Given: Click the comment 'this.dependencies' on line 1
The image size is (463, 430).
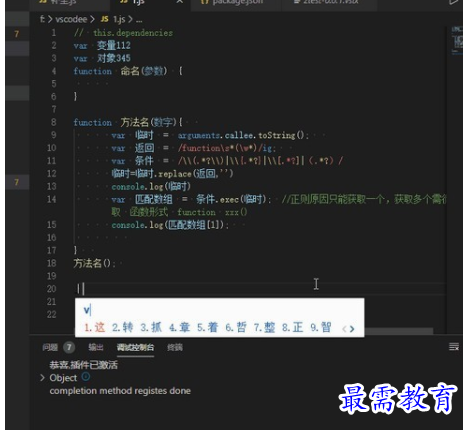Looking at the screenshot, I should [x=133, y=33].
